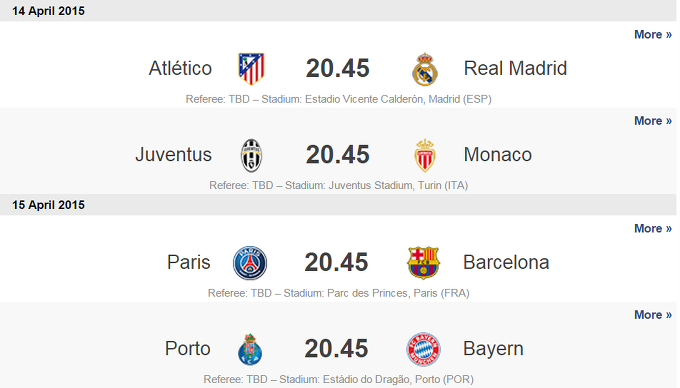Click the Atlético Madrid club crest
The height and width of the screenshot is (388, 680).
(x=251, y=68)
